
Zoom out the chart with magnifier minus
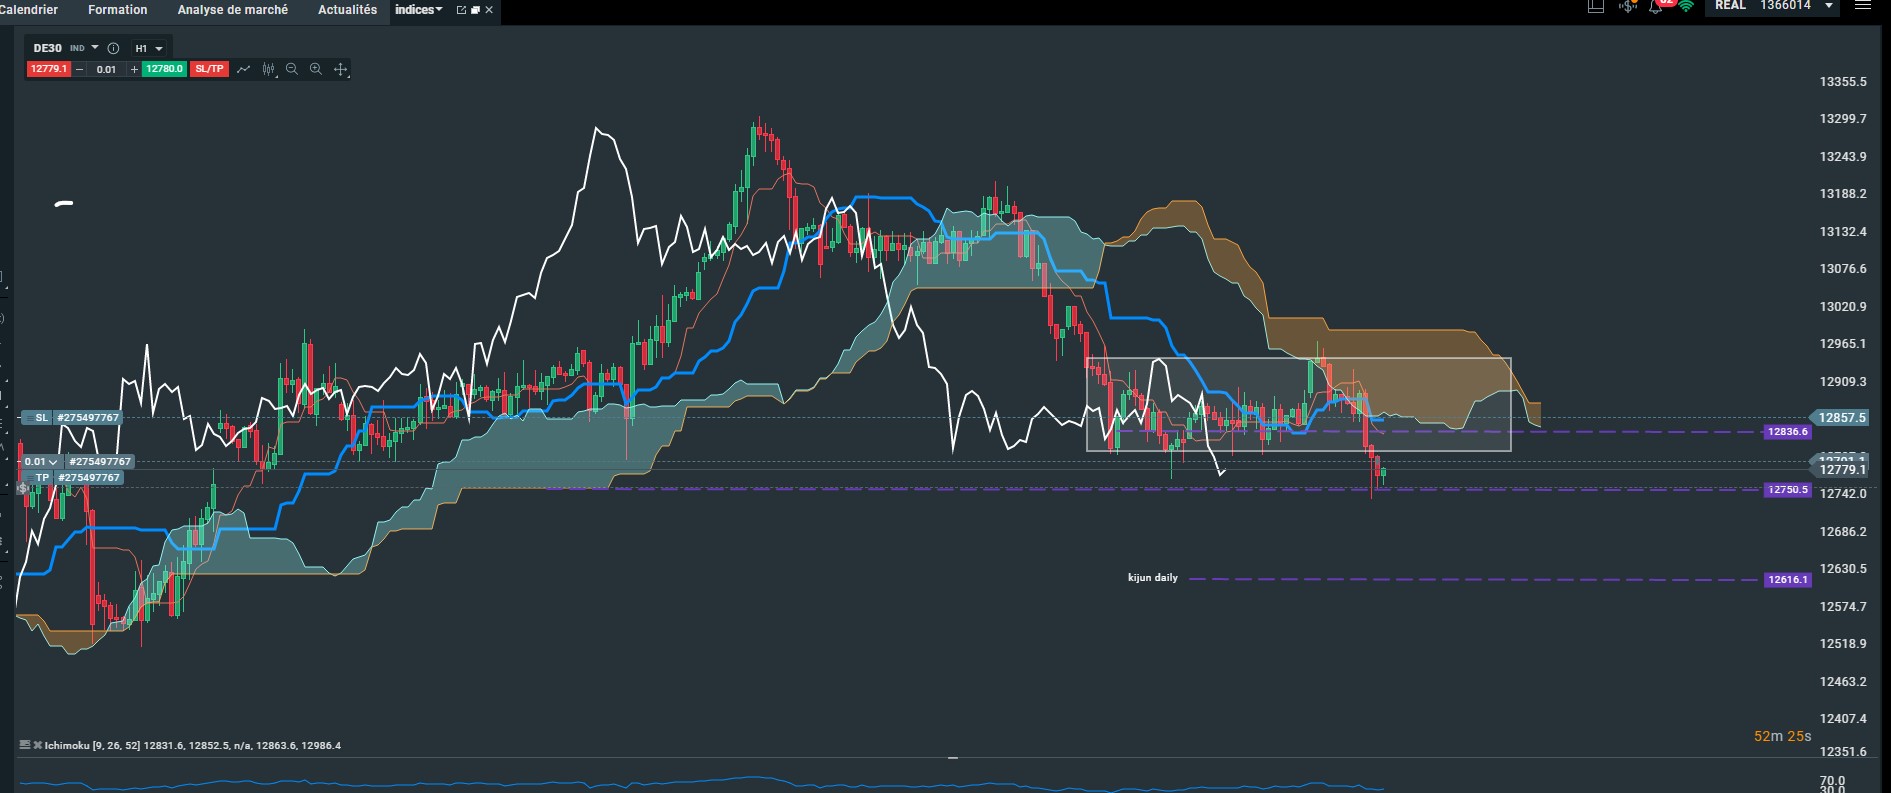pos(292,69)
